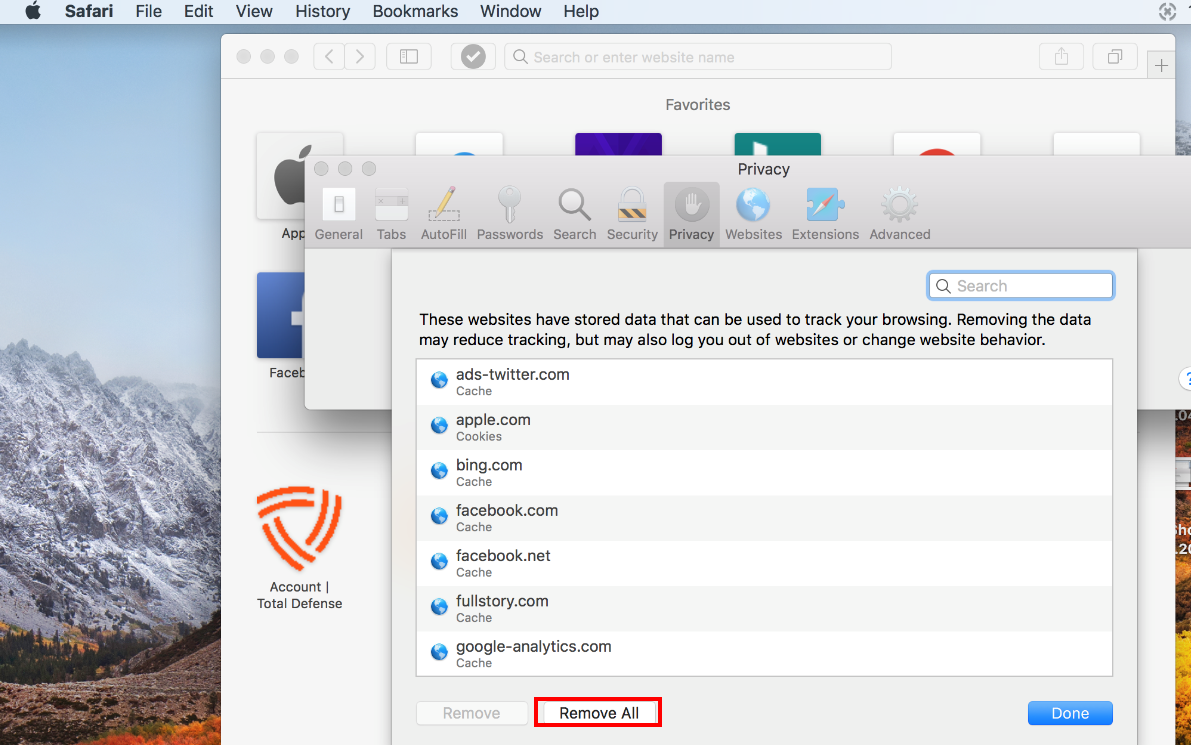Click the globe icon beside apple.com
The image size is (1191, 745).
click(x=439, y=425)
